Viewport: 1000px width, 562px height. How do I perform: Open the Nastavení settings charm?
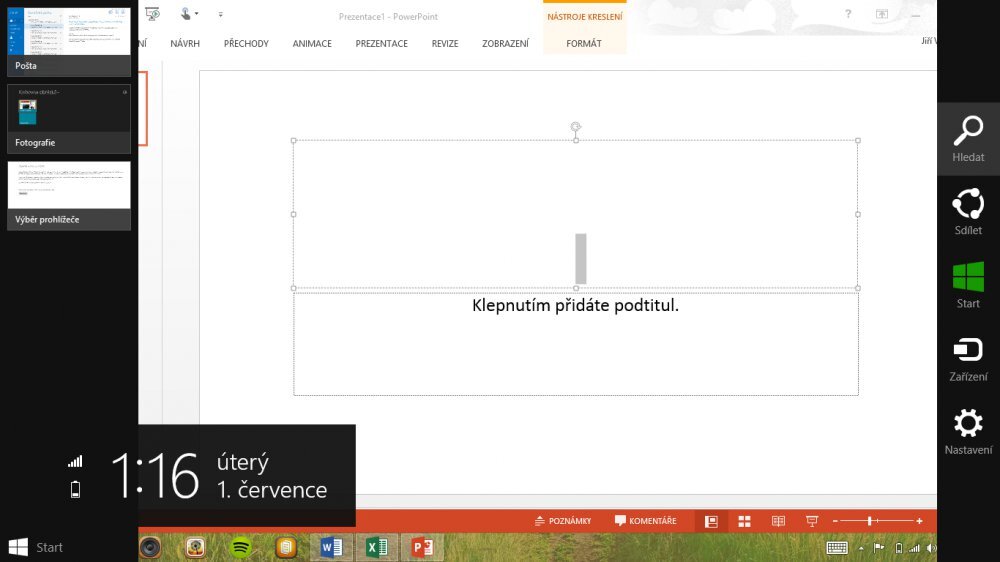coord(968,431)
